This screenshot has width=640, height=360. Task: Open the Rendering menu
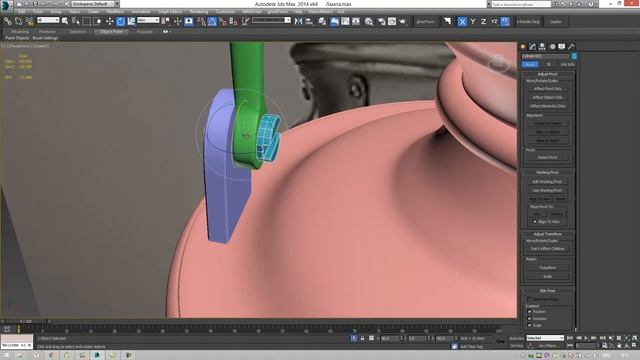click(199, 12)
